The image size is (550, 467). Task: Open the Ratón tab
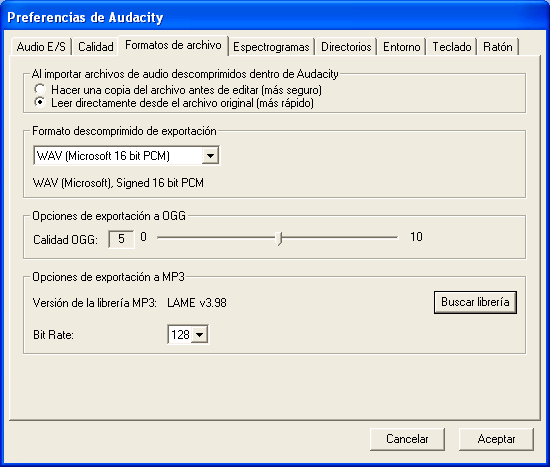[497, 47]
